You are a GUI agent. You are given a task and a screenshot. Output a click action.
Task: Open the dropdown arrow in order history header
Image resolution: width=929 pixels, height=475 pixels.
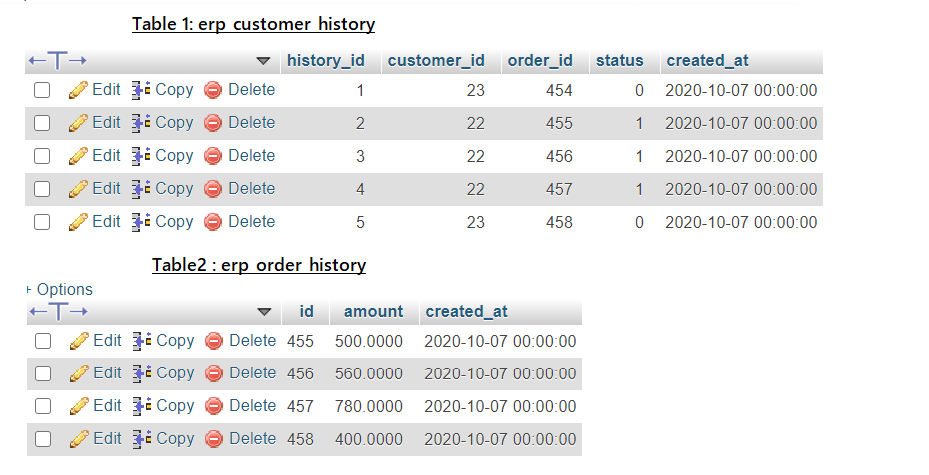[264, 312]
